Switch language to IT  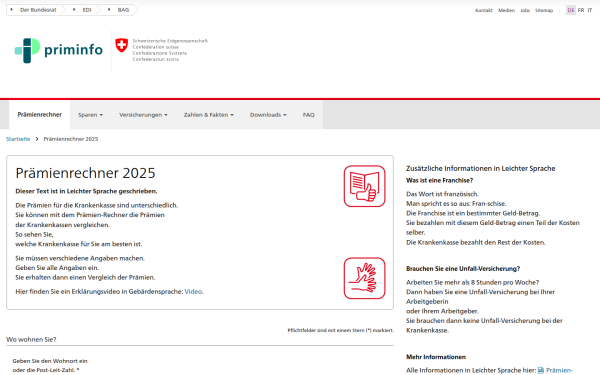590,10
